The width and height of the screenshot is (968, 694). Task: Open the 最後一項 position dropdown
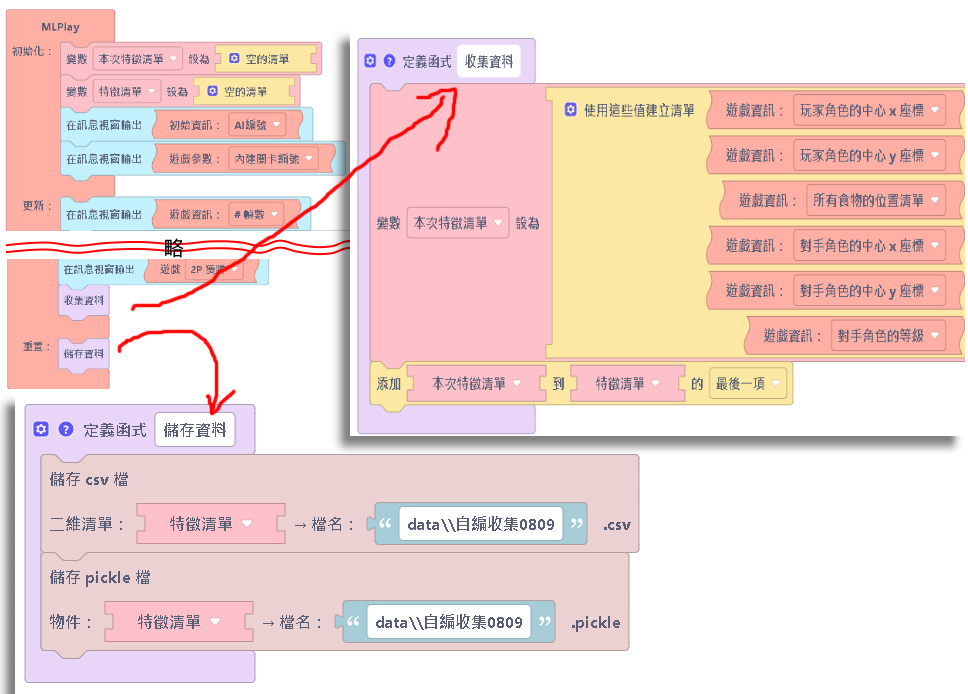click(747, 383)
